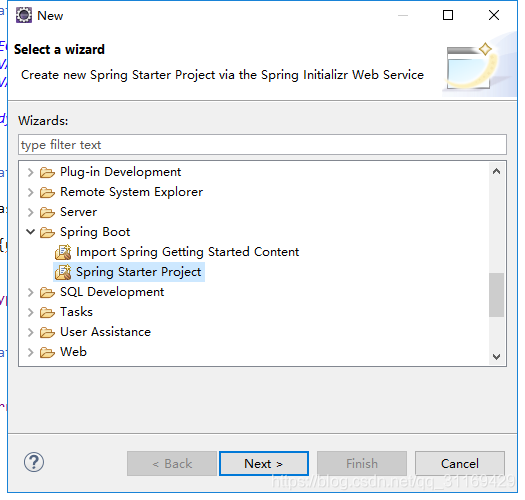The width and height of the screenshot is (525, 500).
Task: Expand the Web category
Action: (x=30, y=352)
